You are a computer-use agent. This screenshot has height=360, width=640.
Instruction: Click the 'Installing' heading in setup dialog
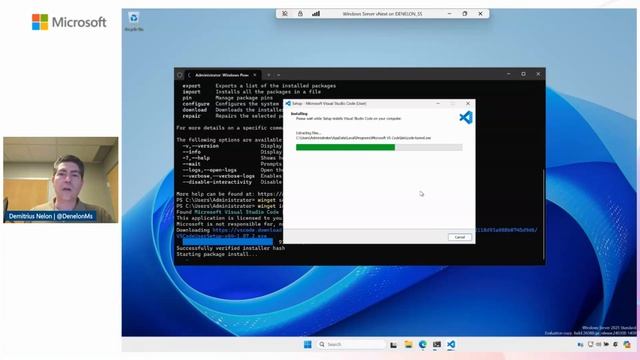click(299, 114)
